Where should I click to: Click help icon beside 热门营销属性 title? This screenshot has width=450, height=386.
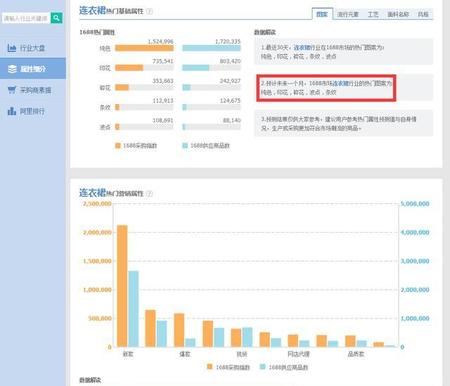tap(150, 194)
